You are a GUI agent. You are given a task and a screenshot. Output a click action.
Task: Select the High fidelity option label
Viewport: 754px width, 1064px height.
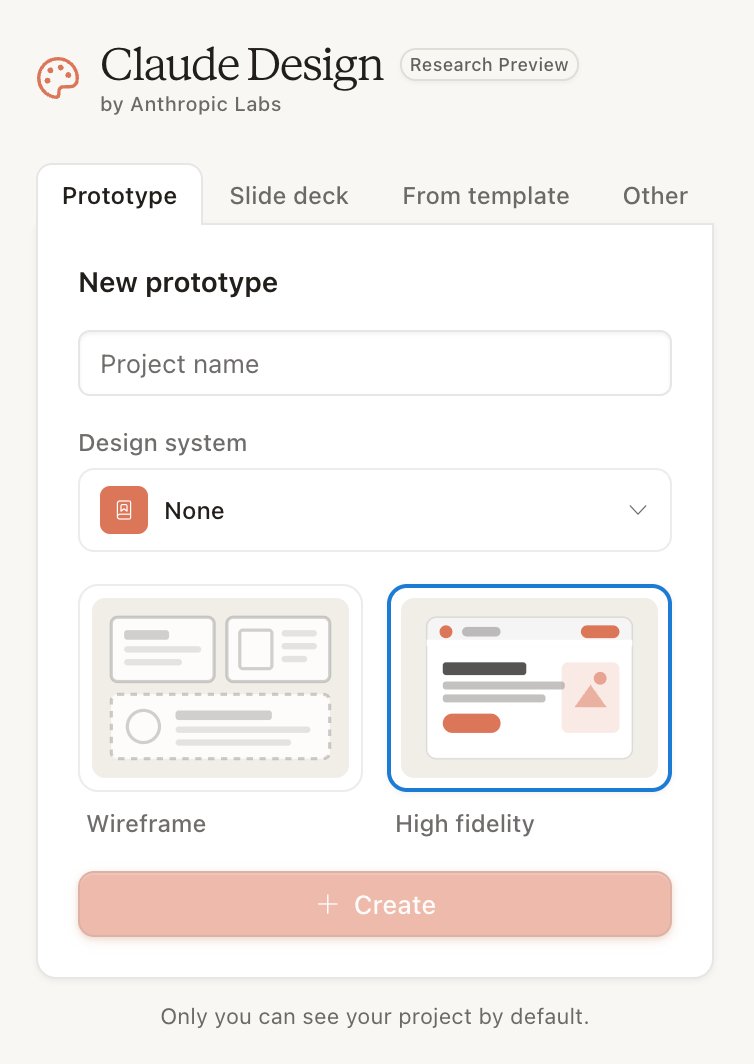465,824
